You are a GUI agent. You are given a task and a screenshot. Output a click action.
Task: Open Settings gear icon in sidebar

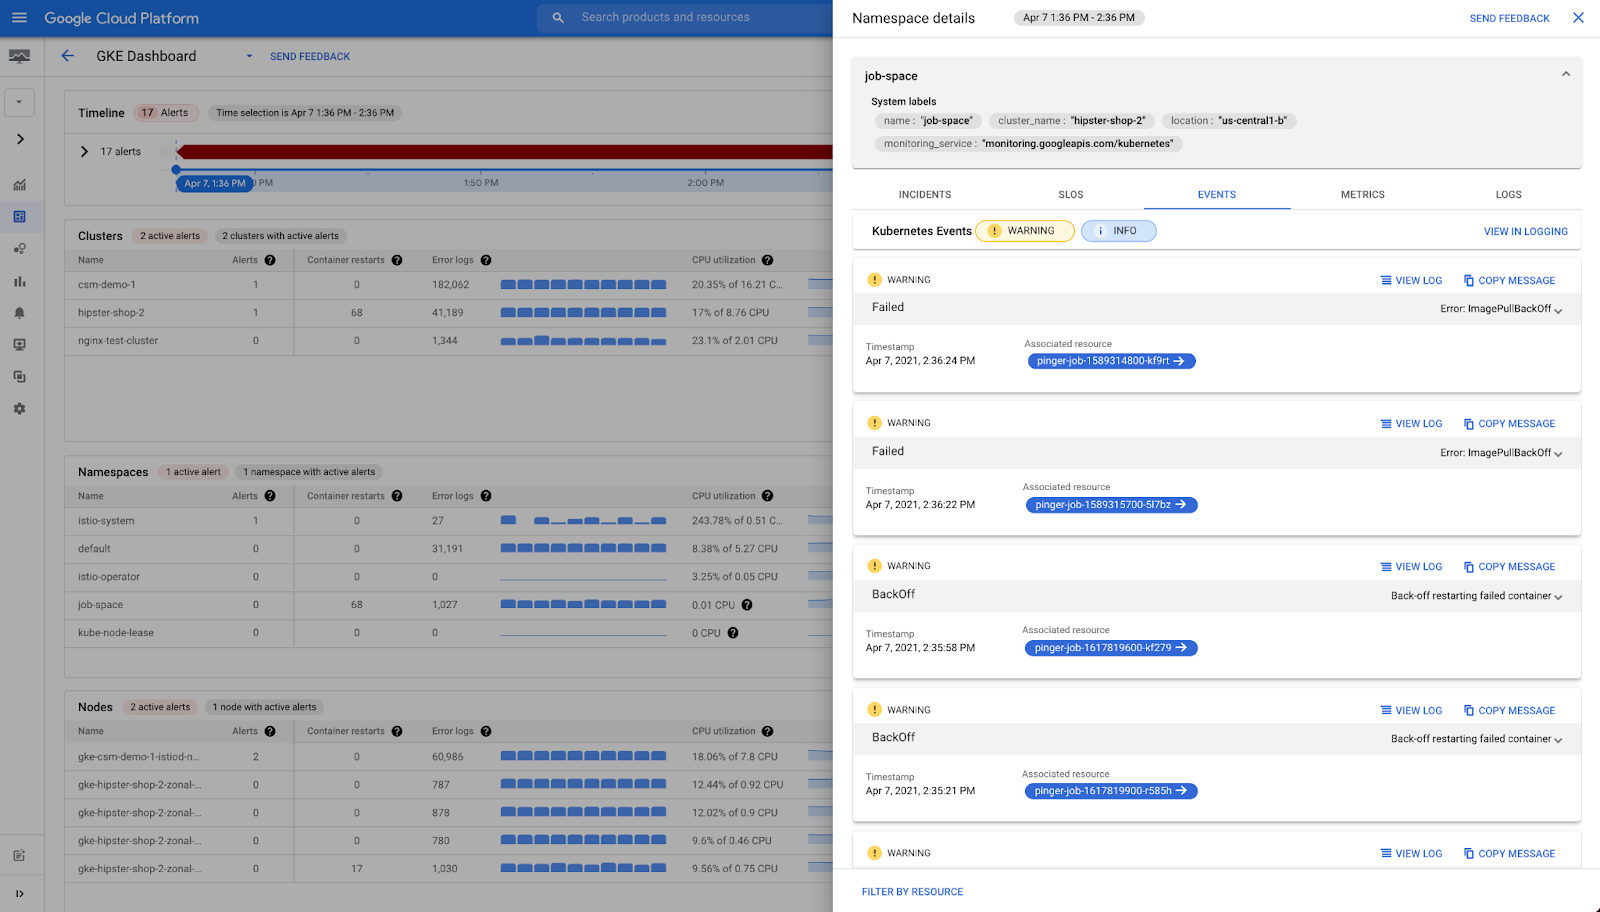[x=19, y=409]
